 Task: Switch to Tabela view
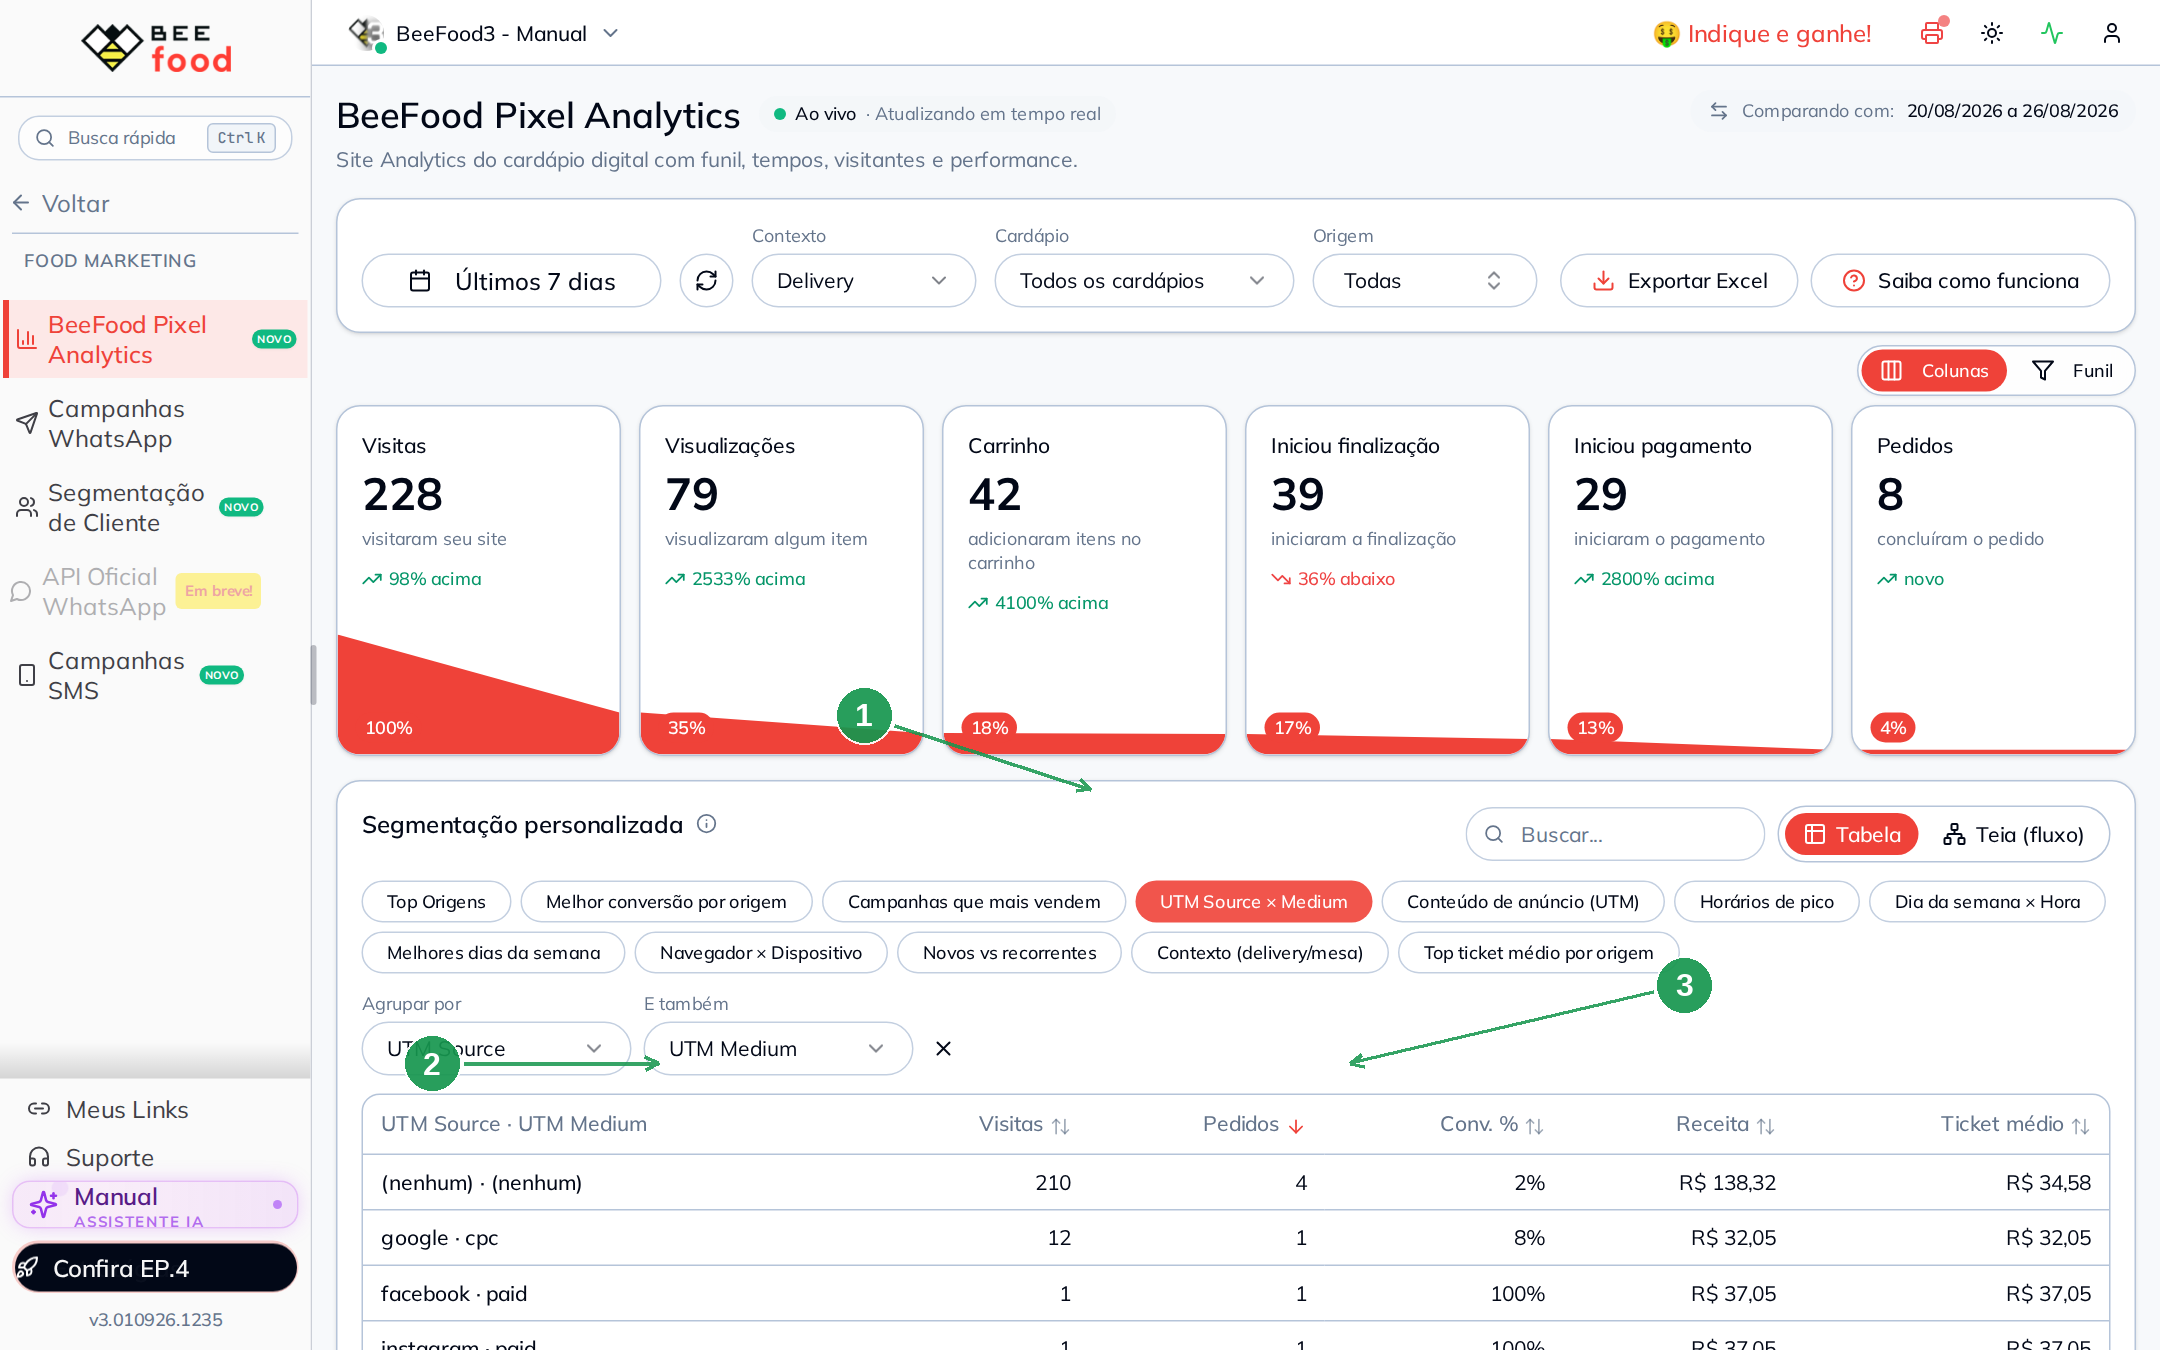pyautogui.click(x=1852, y=834)
